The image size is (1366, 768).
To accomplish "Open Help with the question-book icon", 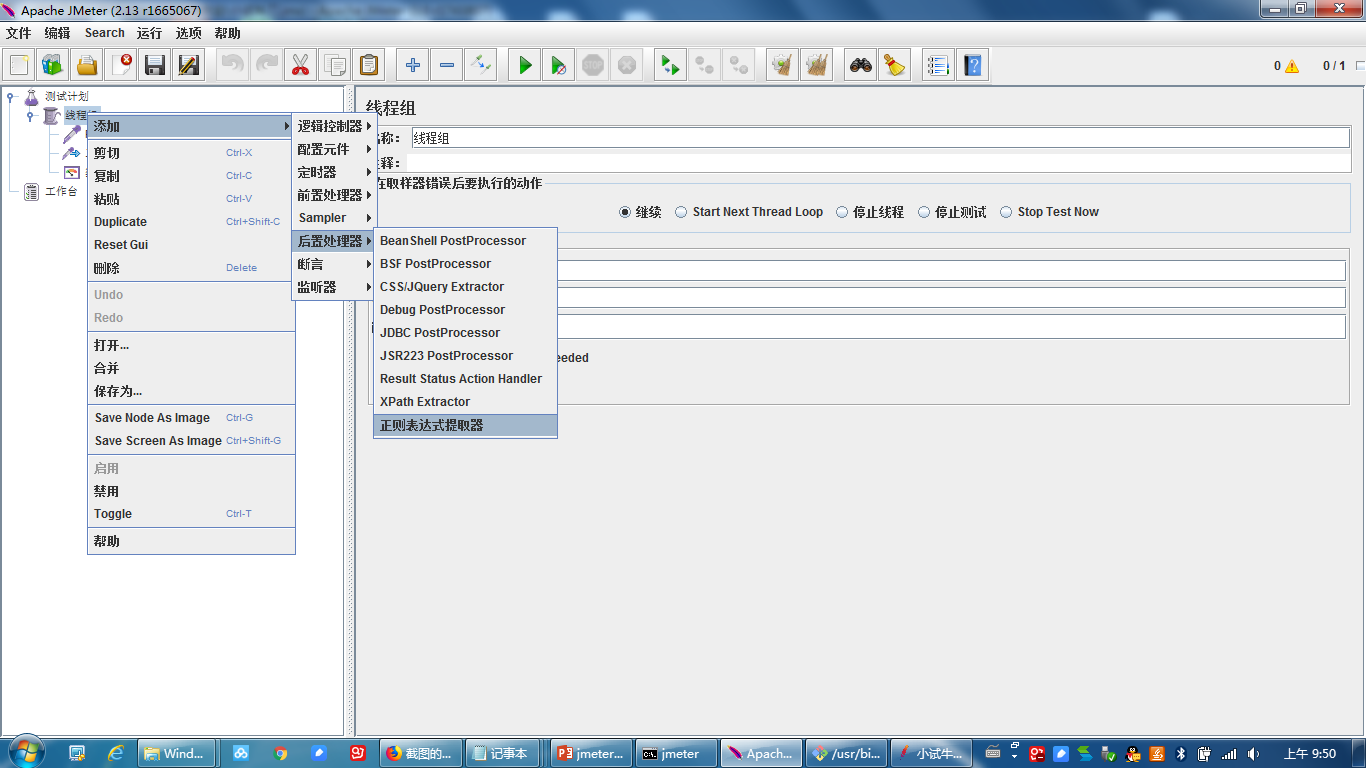I will click(x=972, y=65).
